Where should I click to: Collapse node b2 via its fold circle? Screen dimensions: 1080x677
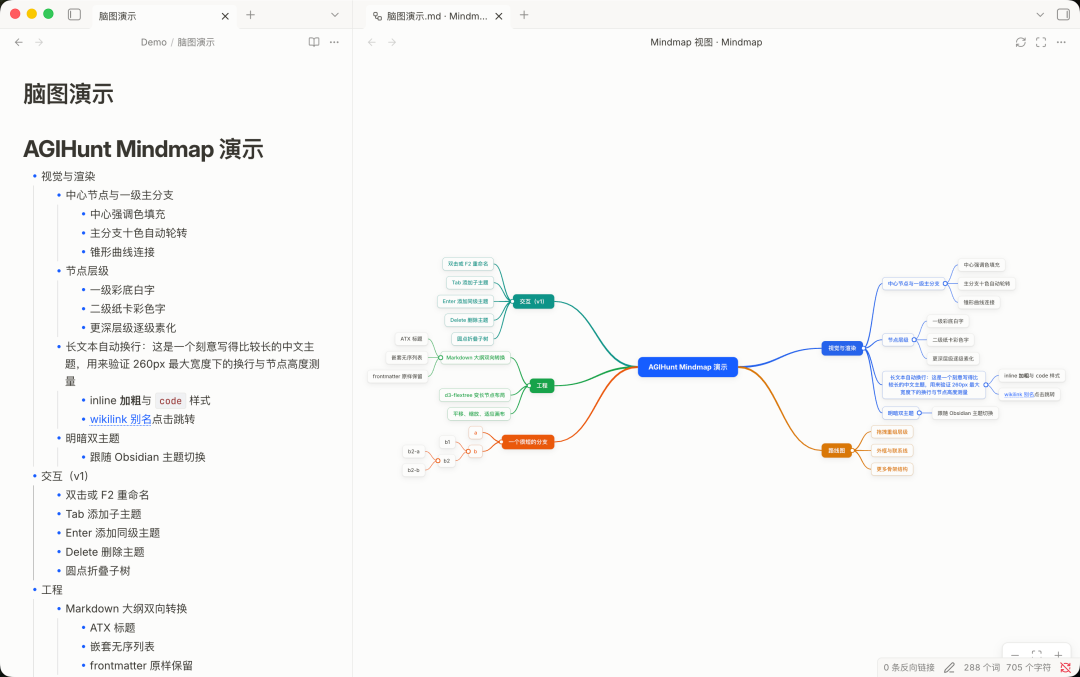(x=438, y=461)
